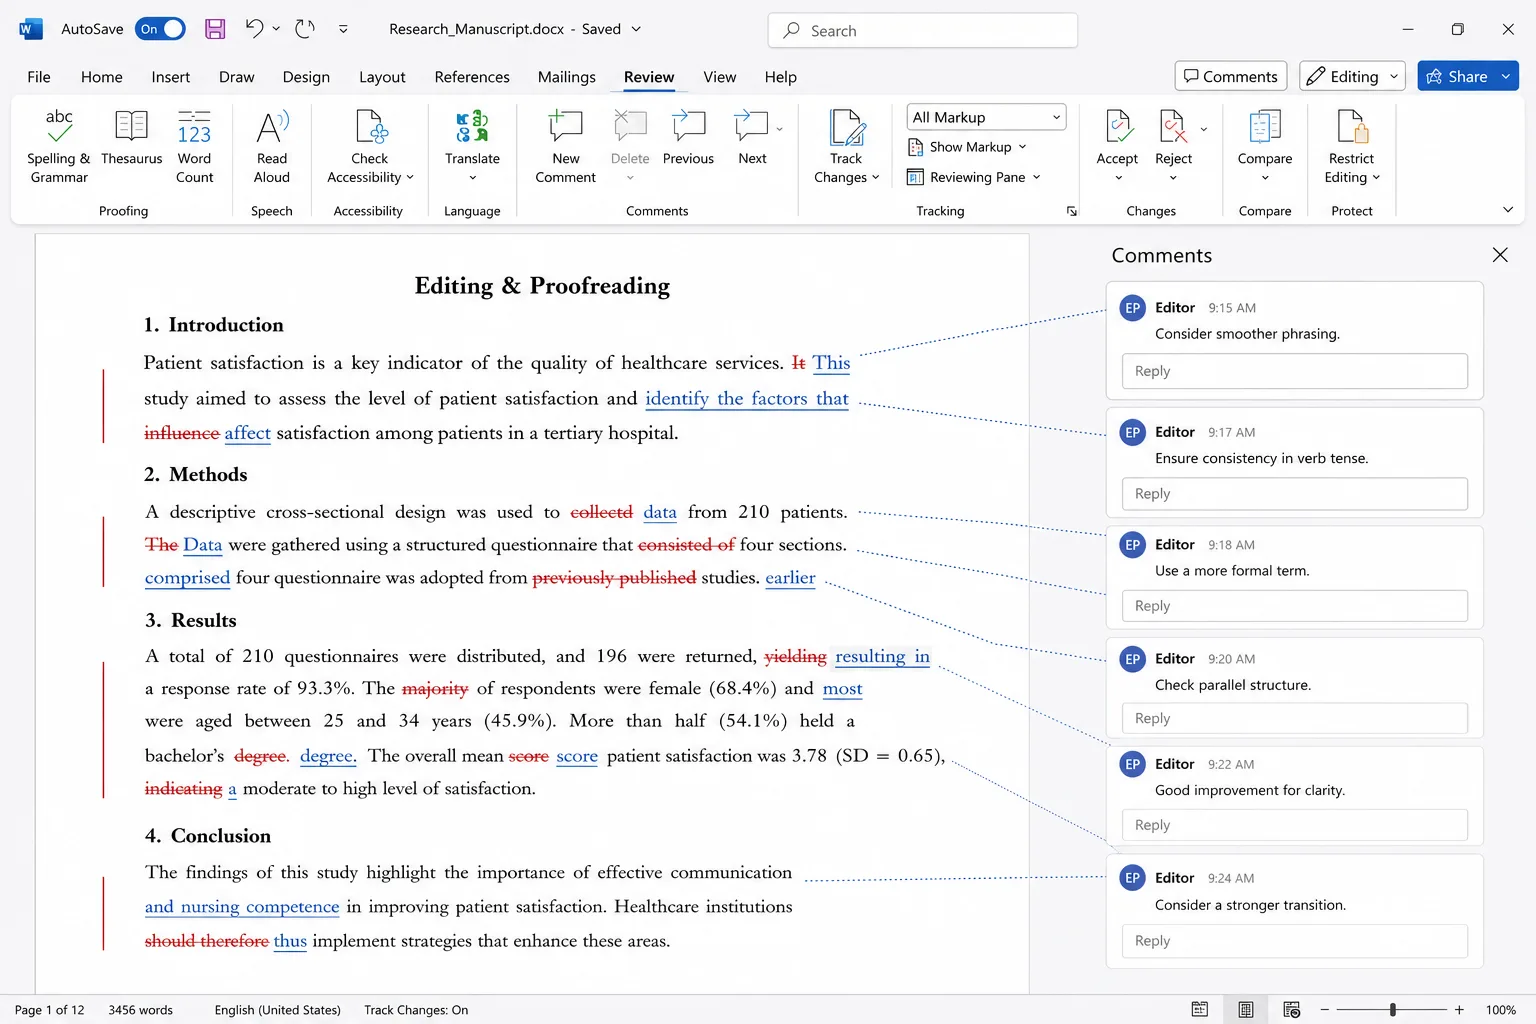Switch to the Insert tab
1536x1024 pixels.
171,77
